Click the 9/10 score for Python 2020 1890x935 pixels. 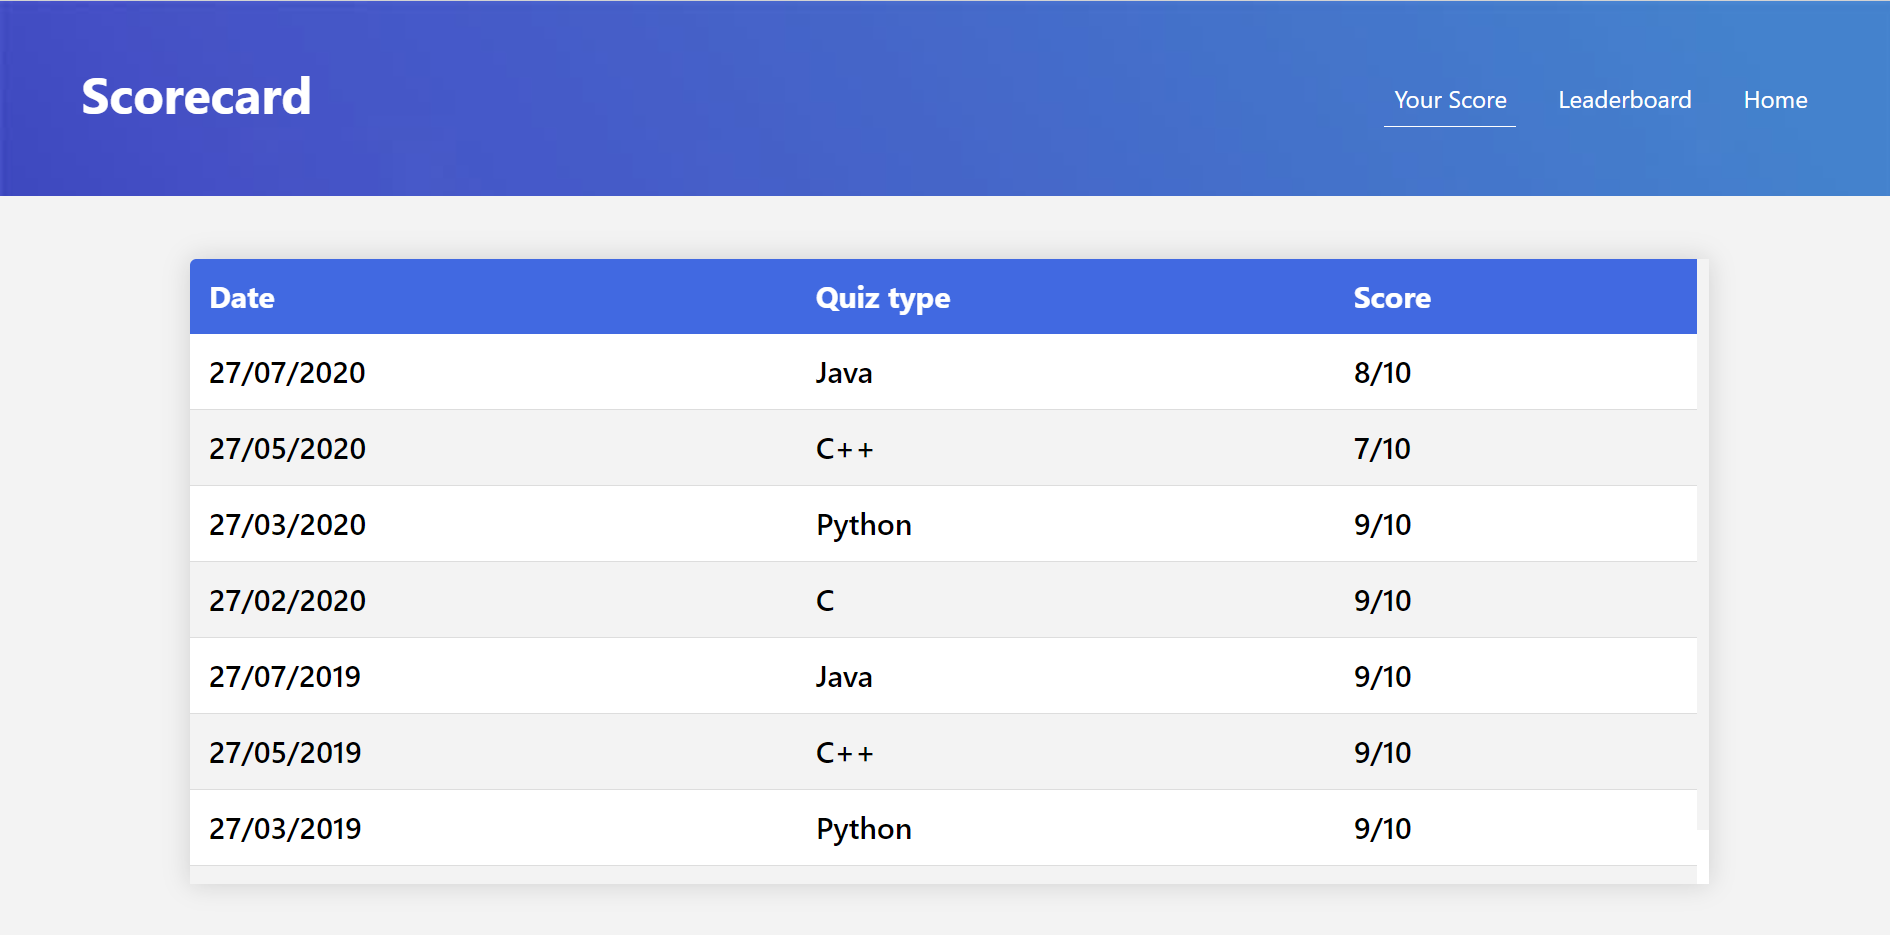[1383, 524]
